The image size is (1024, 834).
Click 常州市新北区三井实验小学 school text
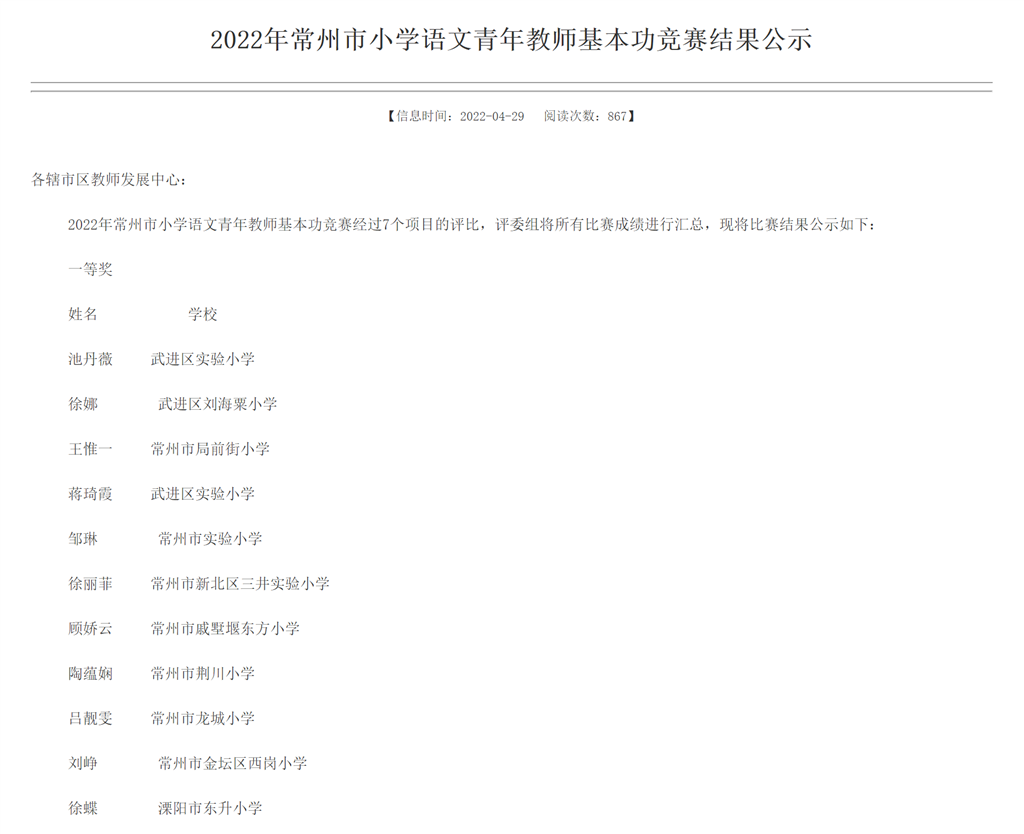click(x=240, y=584)
